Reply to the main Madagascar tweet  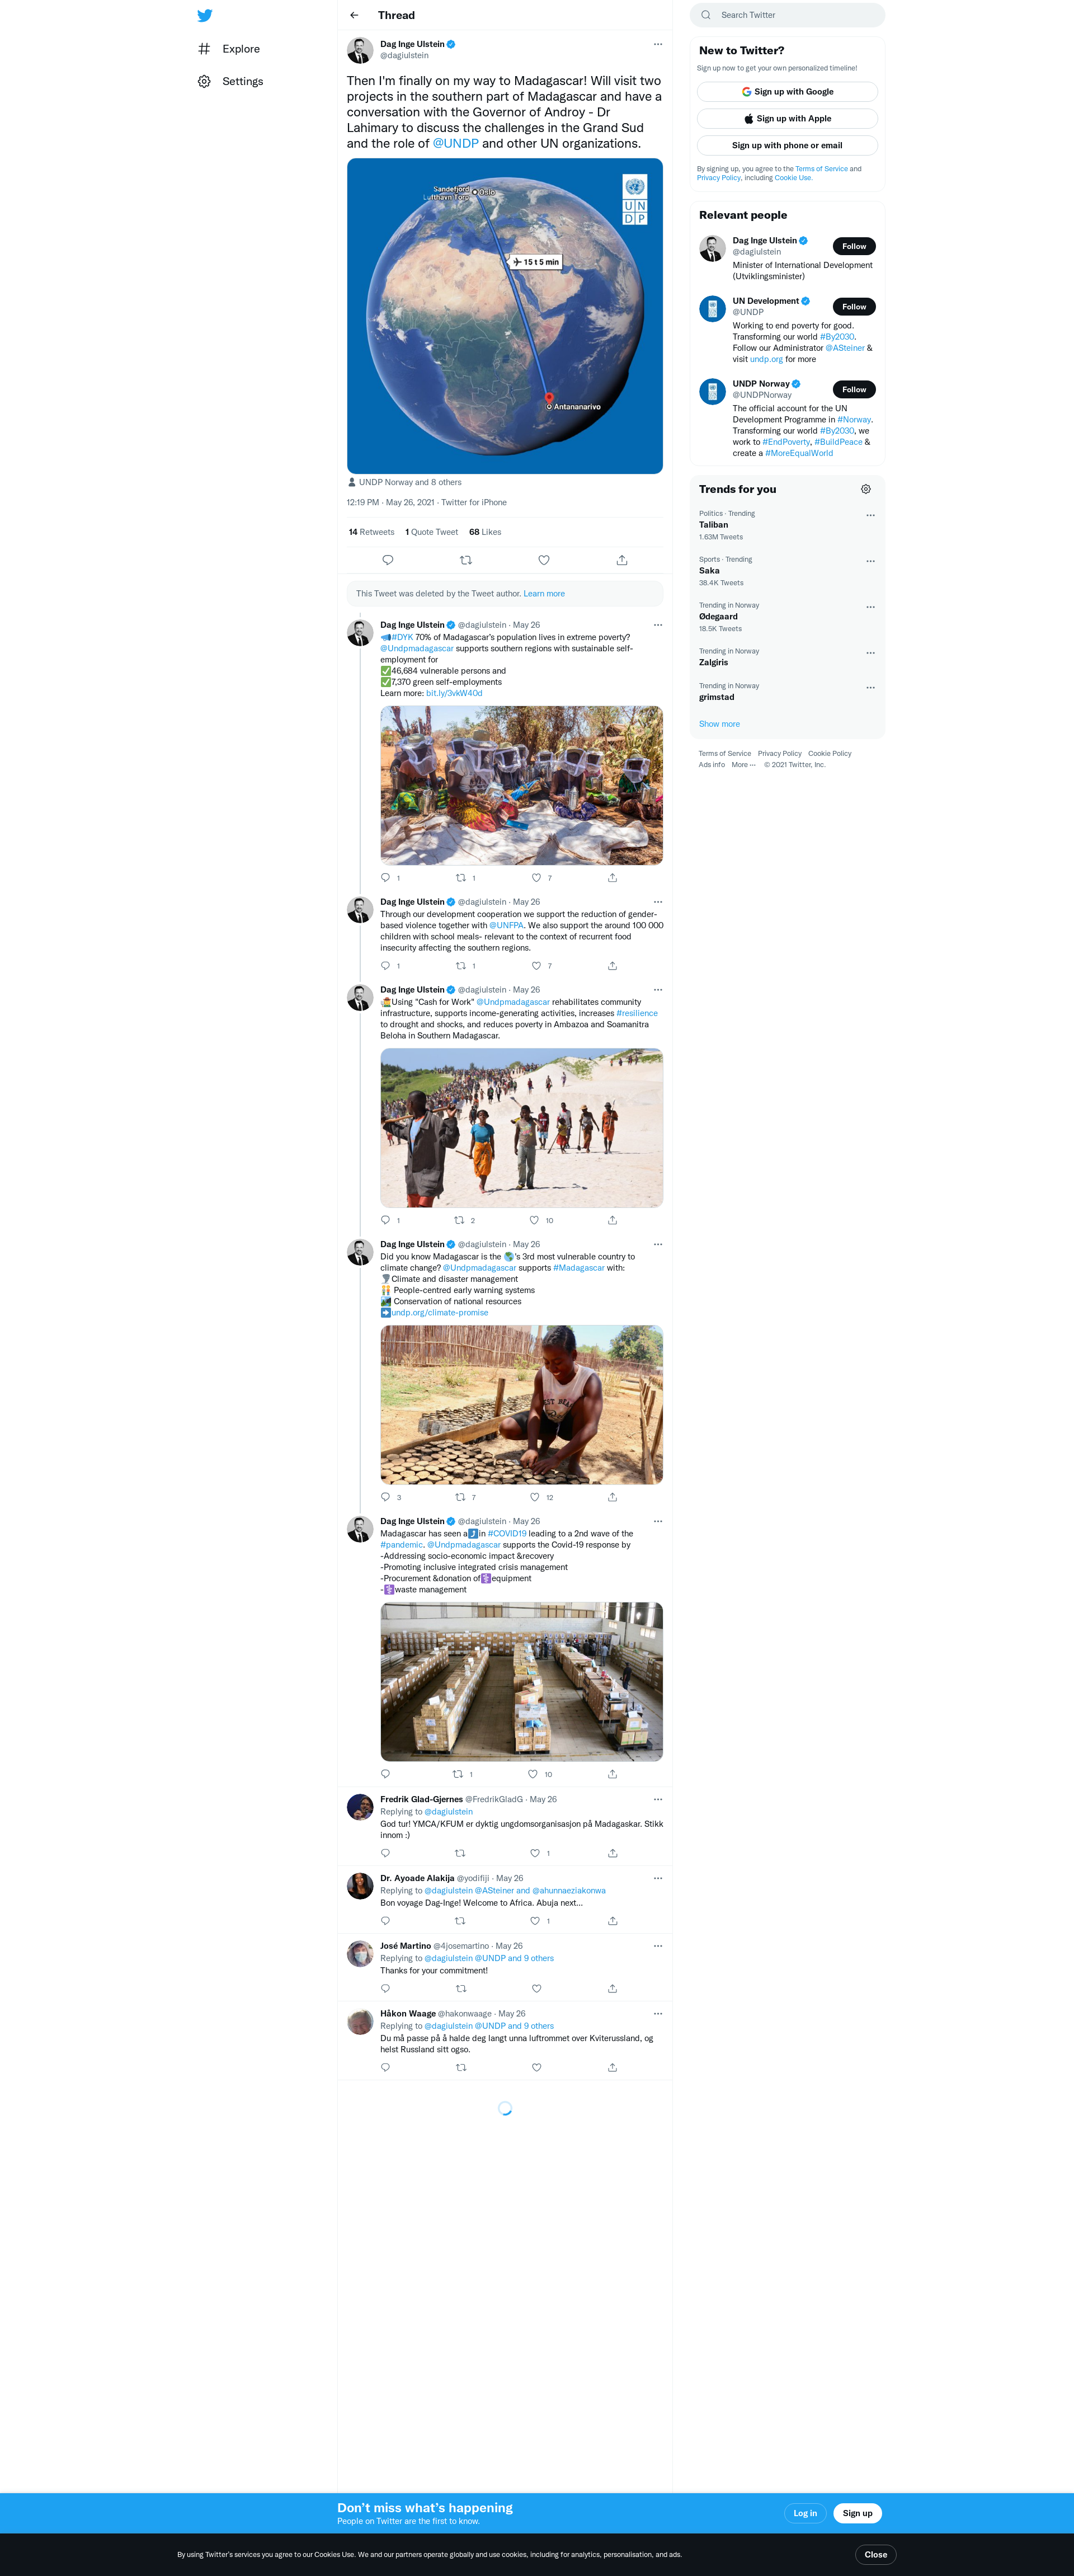pos(388,560)
